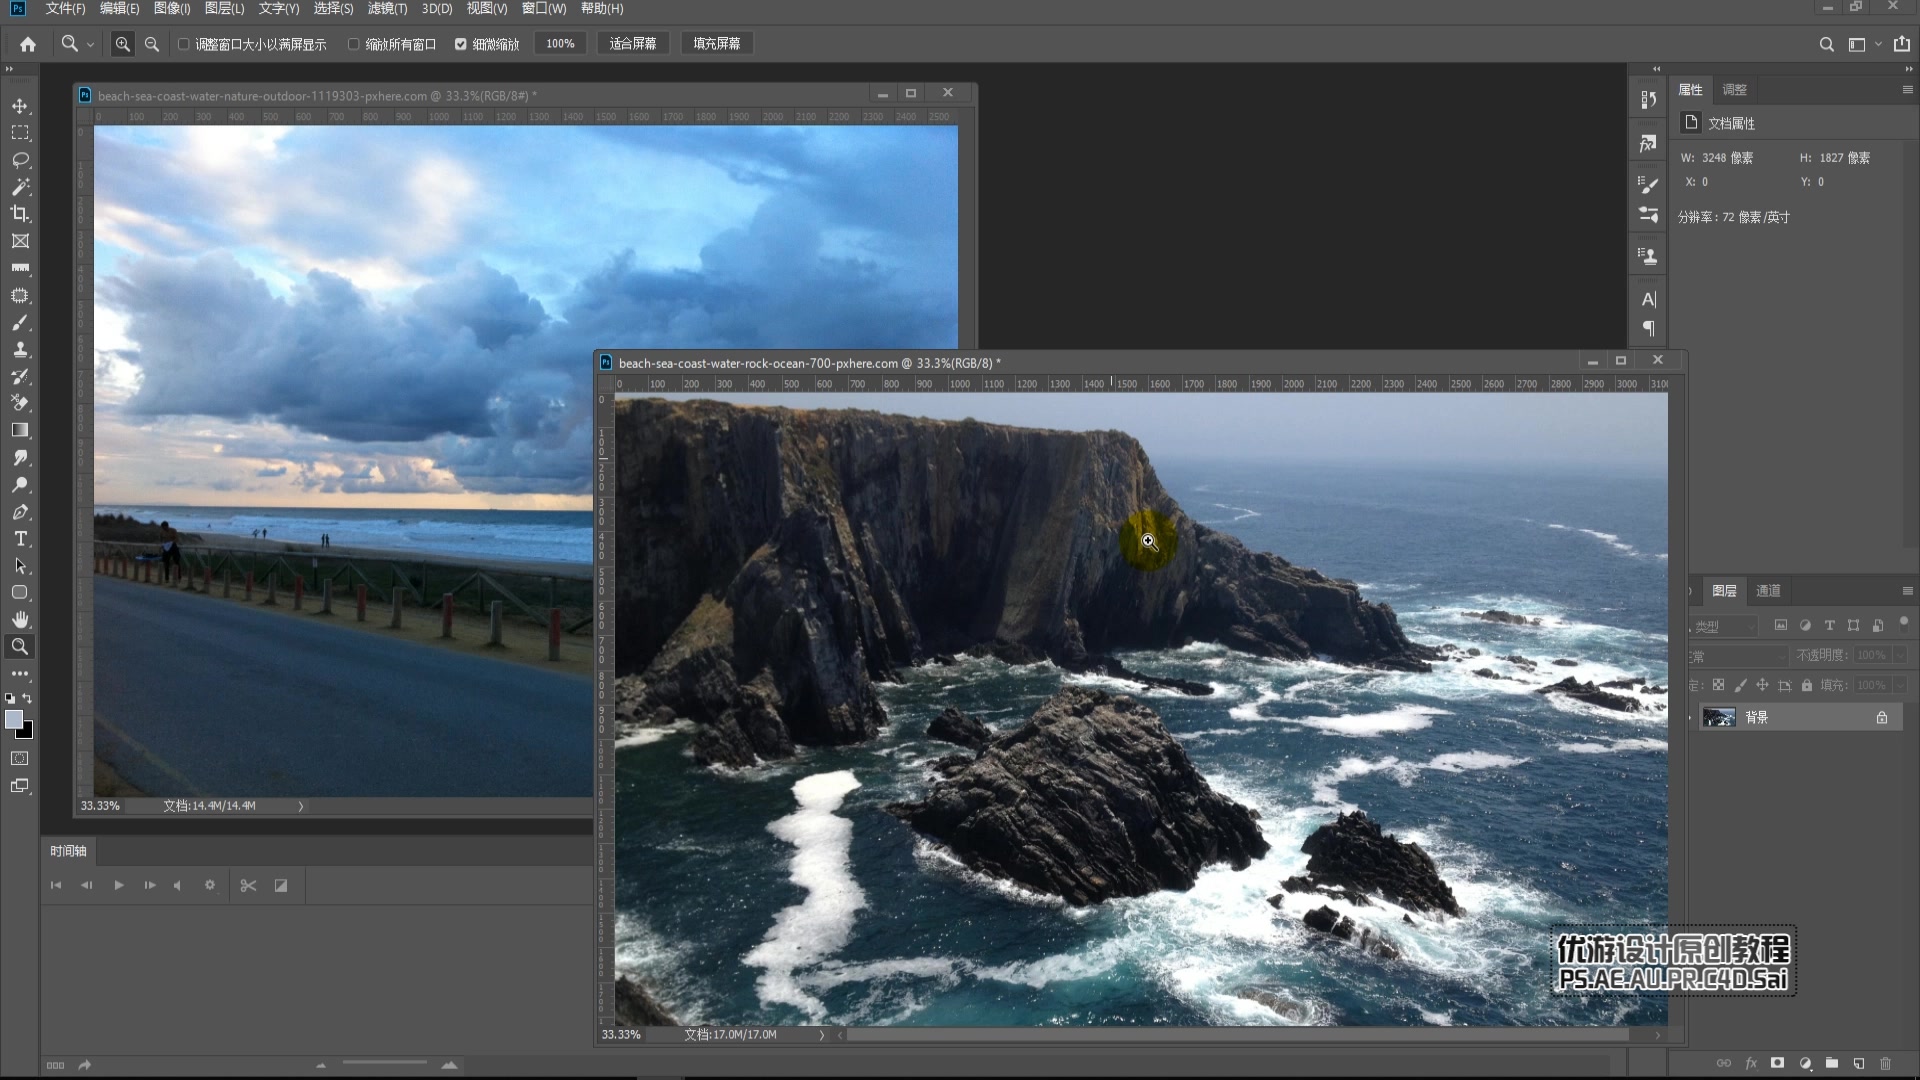This screenshot has height=1080, width=1920.
Task: Open the layer opacity 不透明度 dropdown
Action: [1900, 655]
